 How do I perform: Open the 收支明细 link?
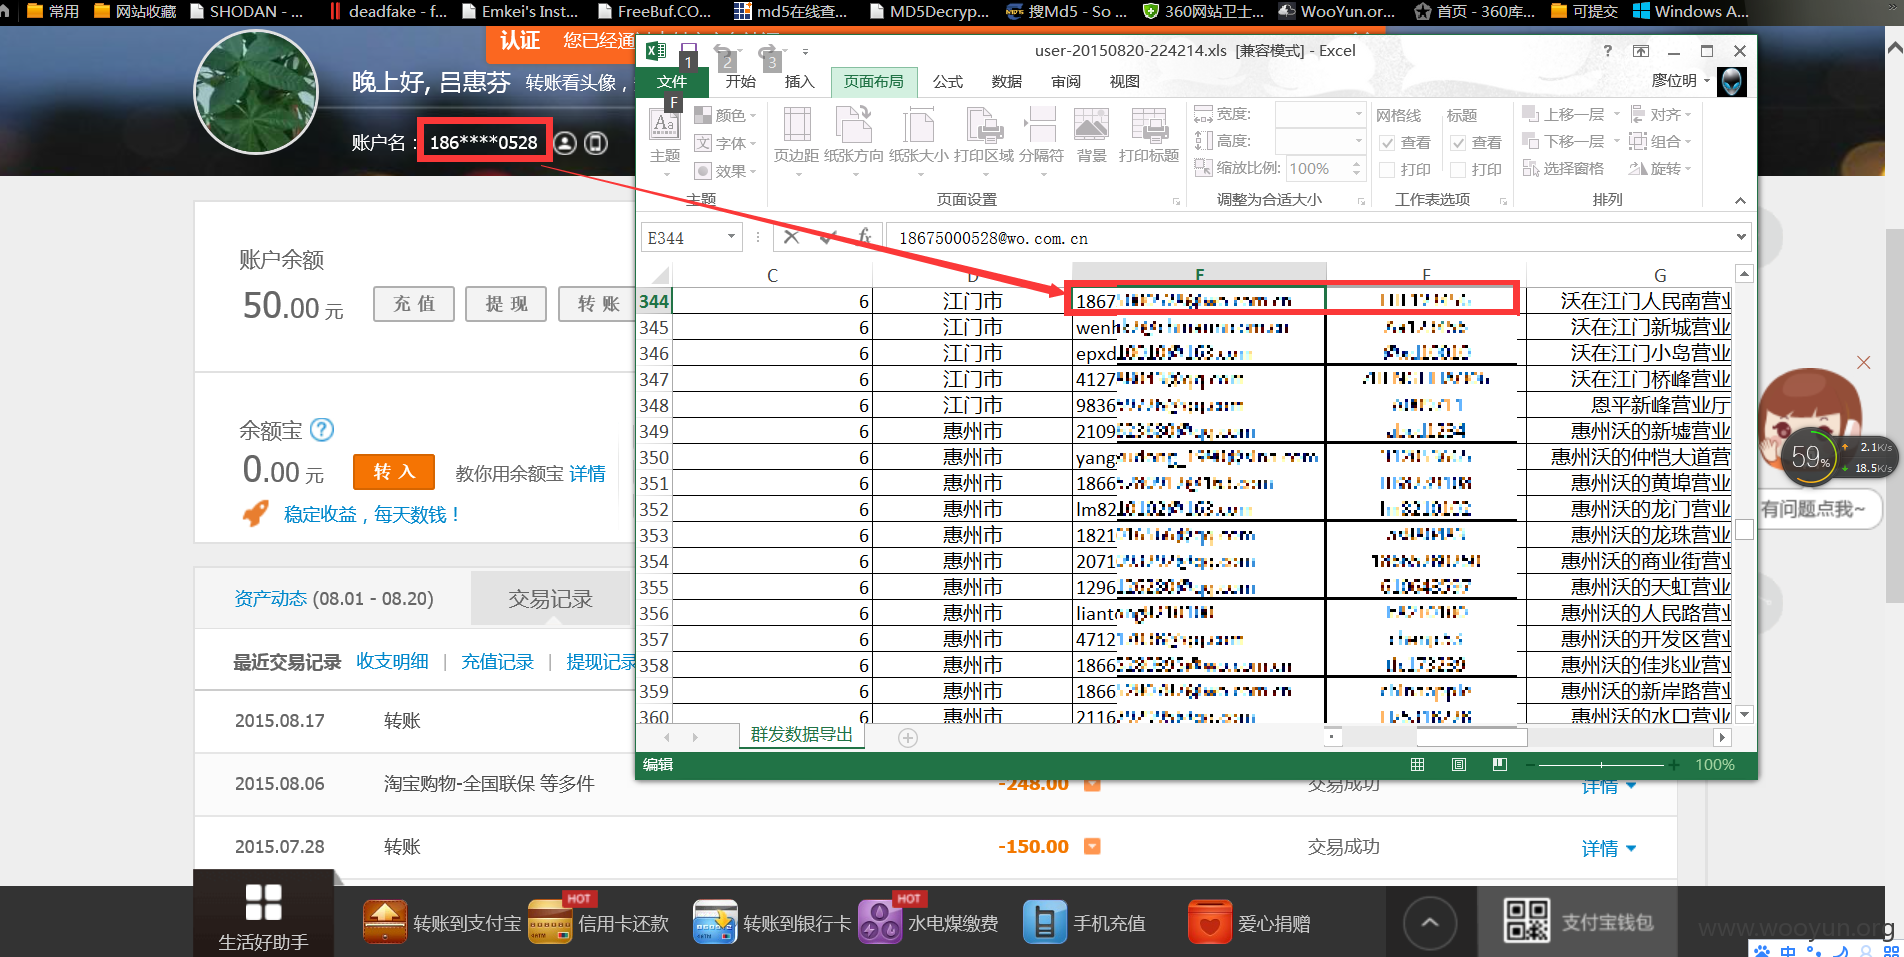pos(393,661)
